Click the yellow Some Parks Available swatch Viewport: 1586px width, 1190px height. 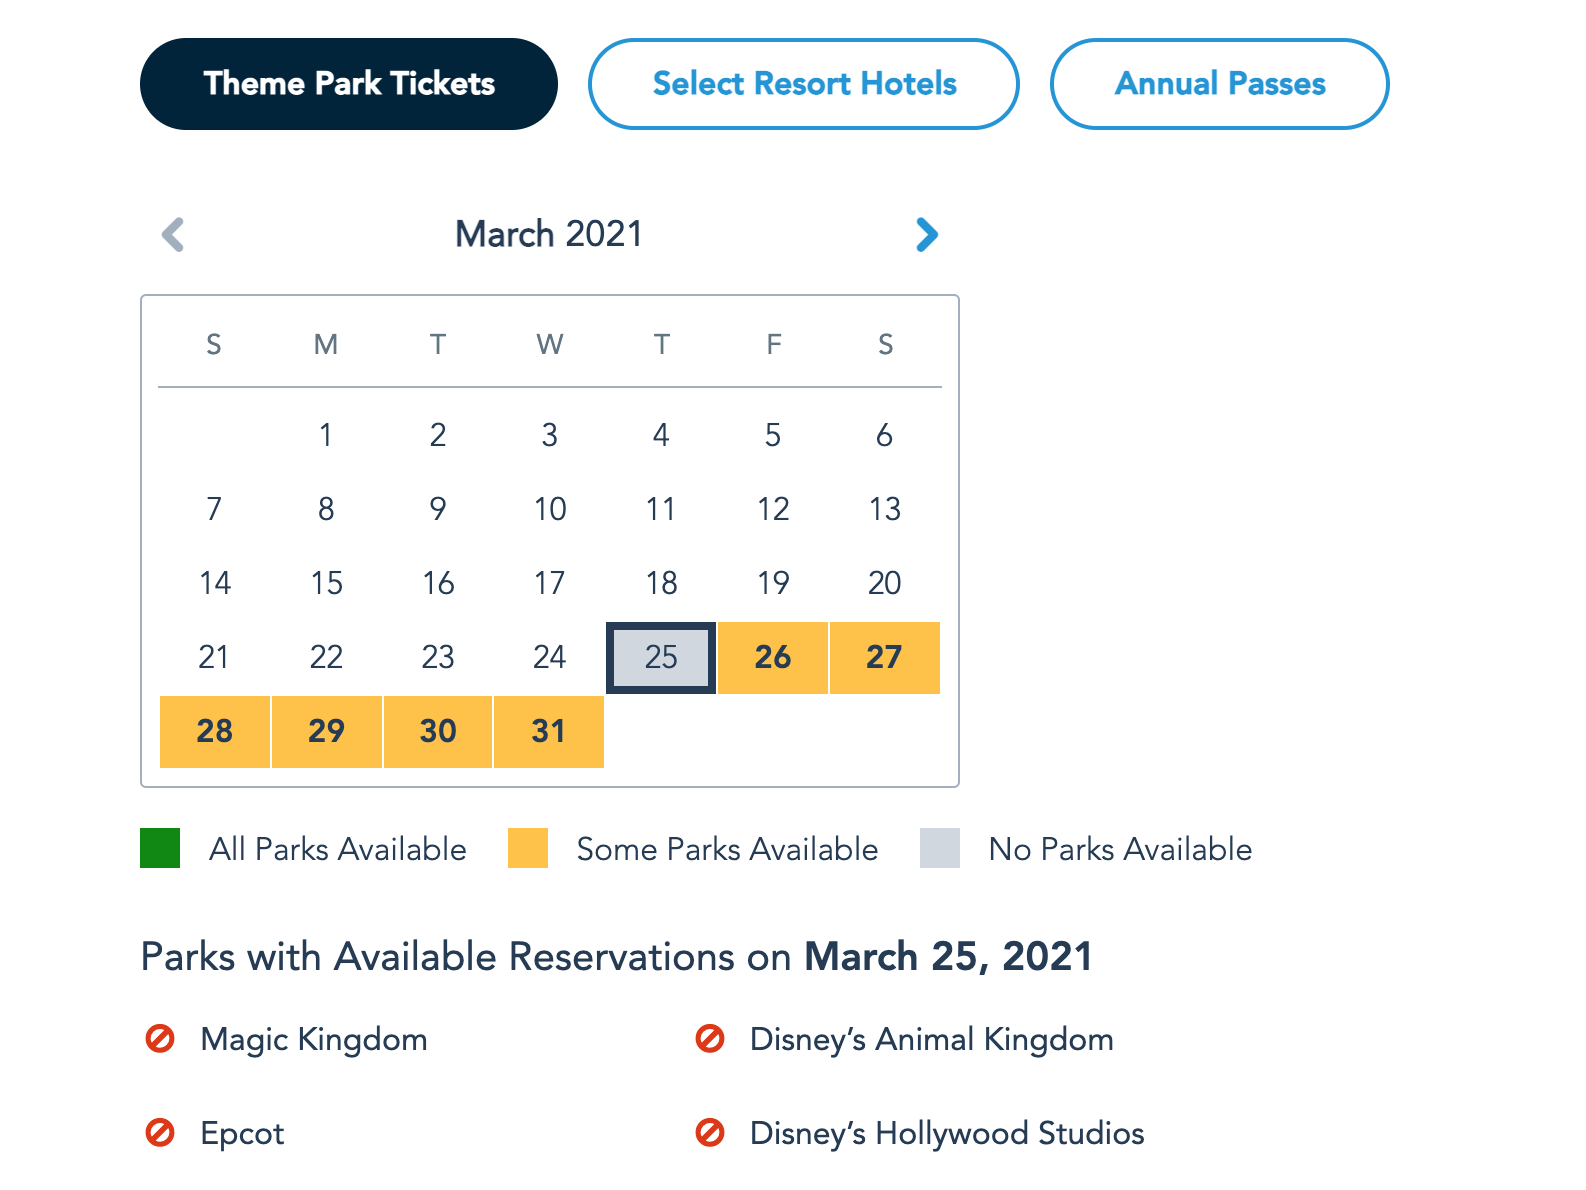pos(528,848)
